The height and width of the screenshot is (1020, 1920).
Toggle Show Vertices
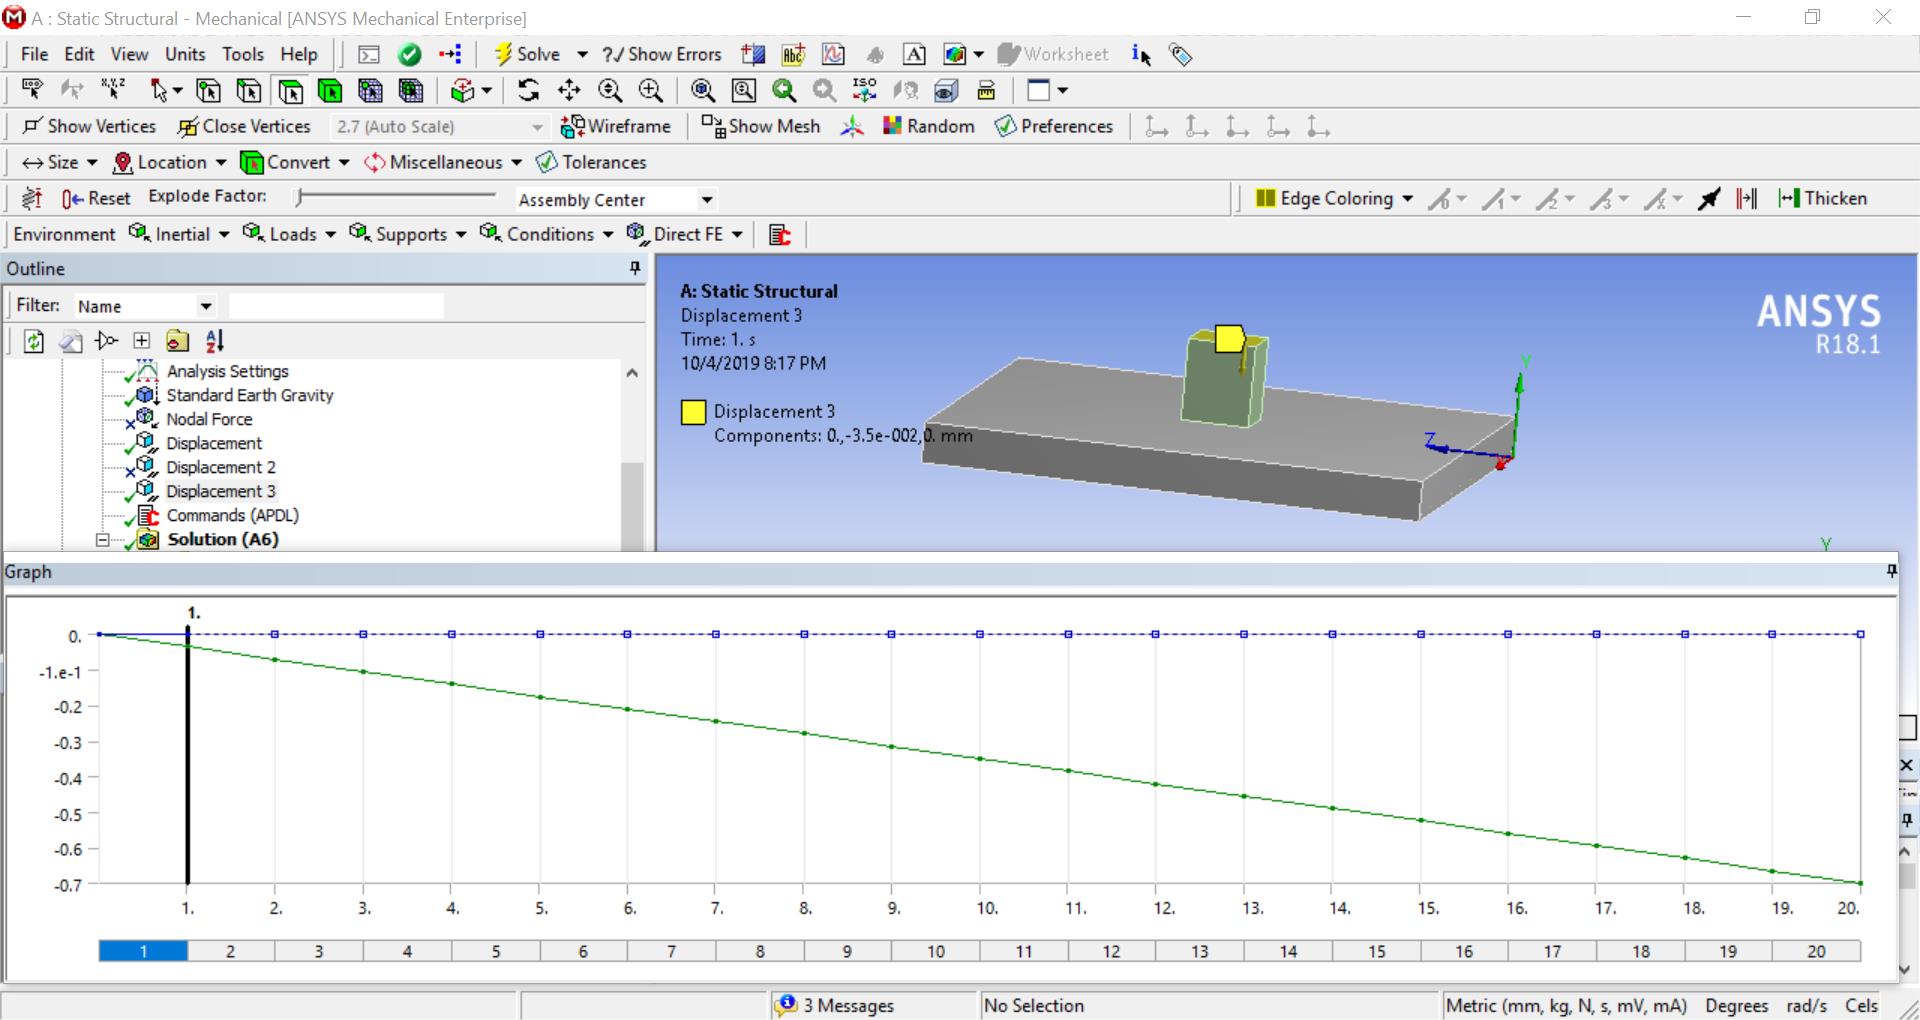pyautogui.click(x=90, y=126)
